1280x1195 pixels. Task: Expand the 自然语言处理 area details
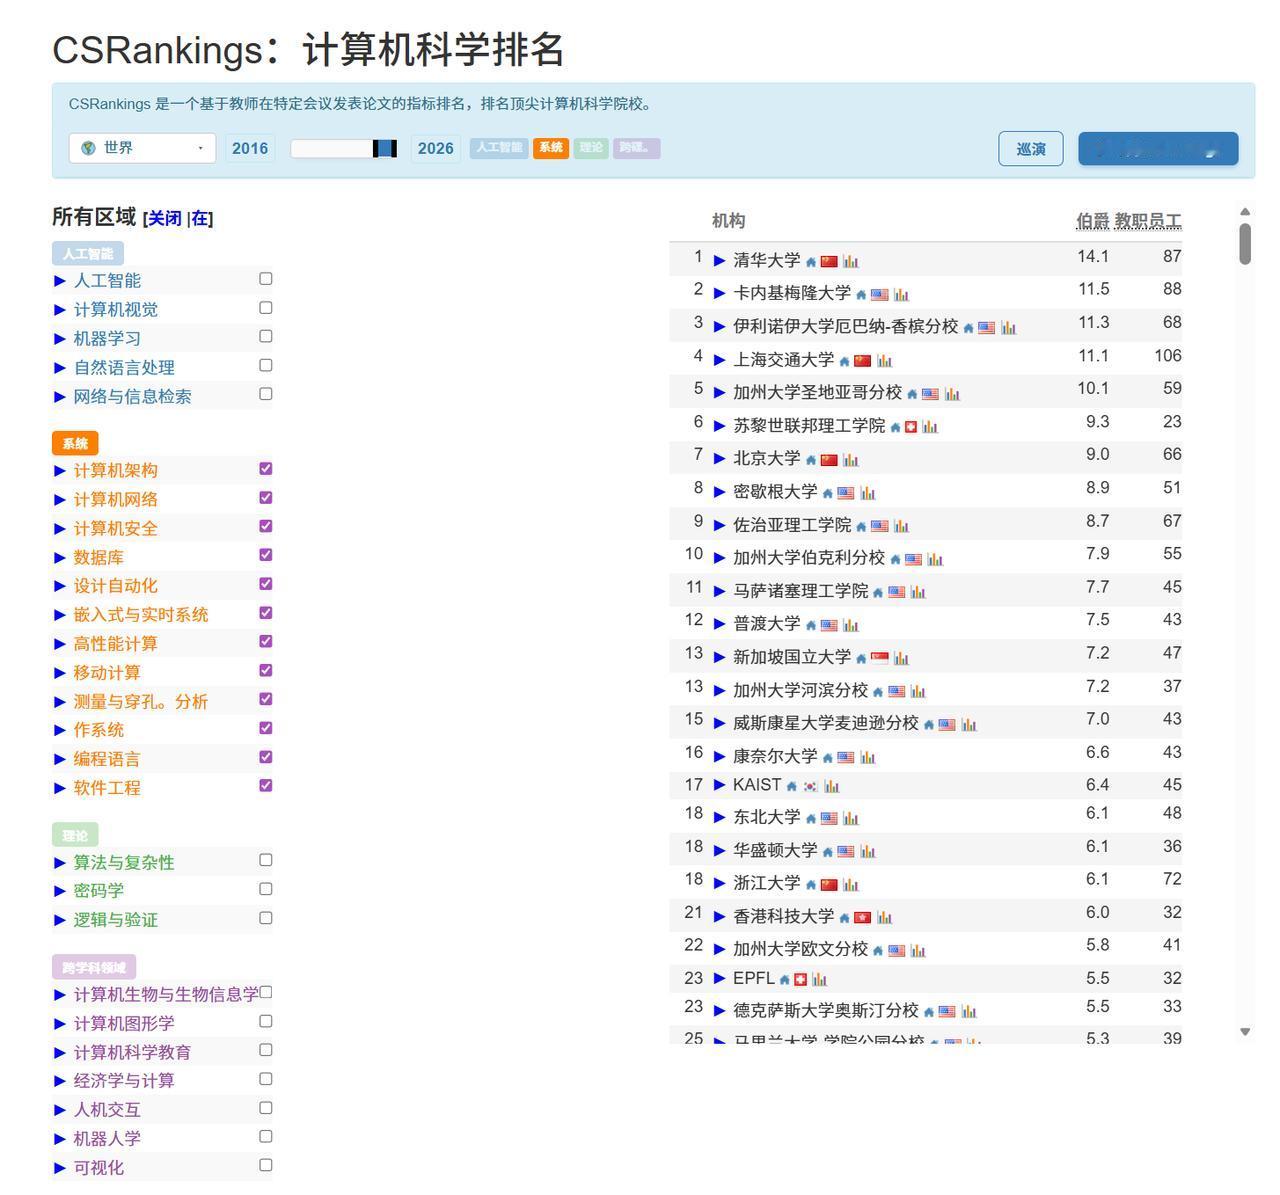[x=60, y=368]
